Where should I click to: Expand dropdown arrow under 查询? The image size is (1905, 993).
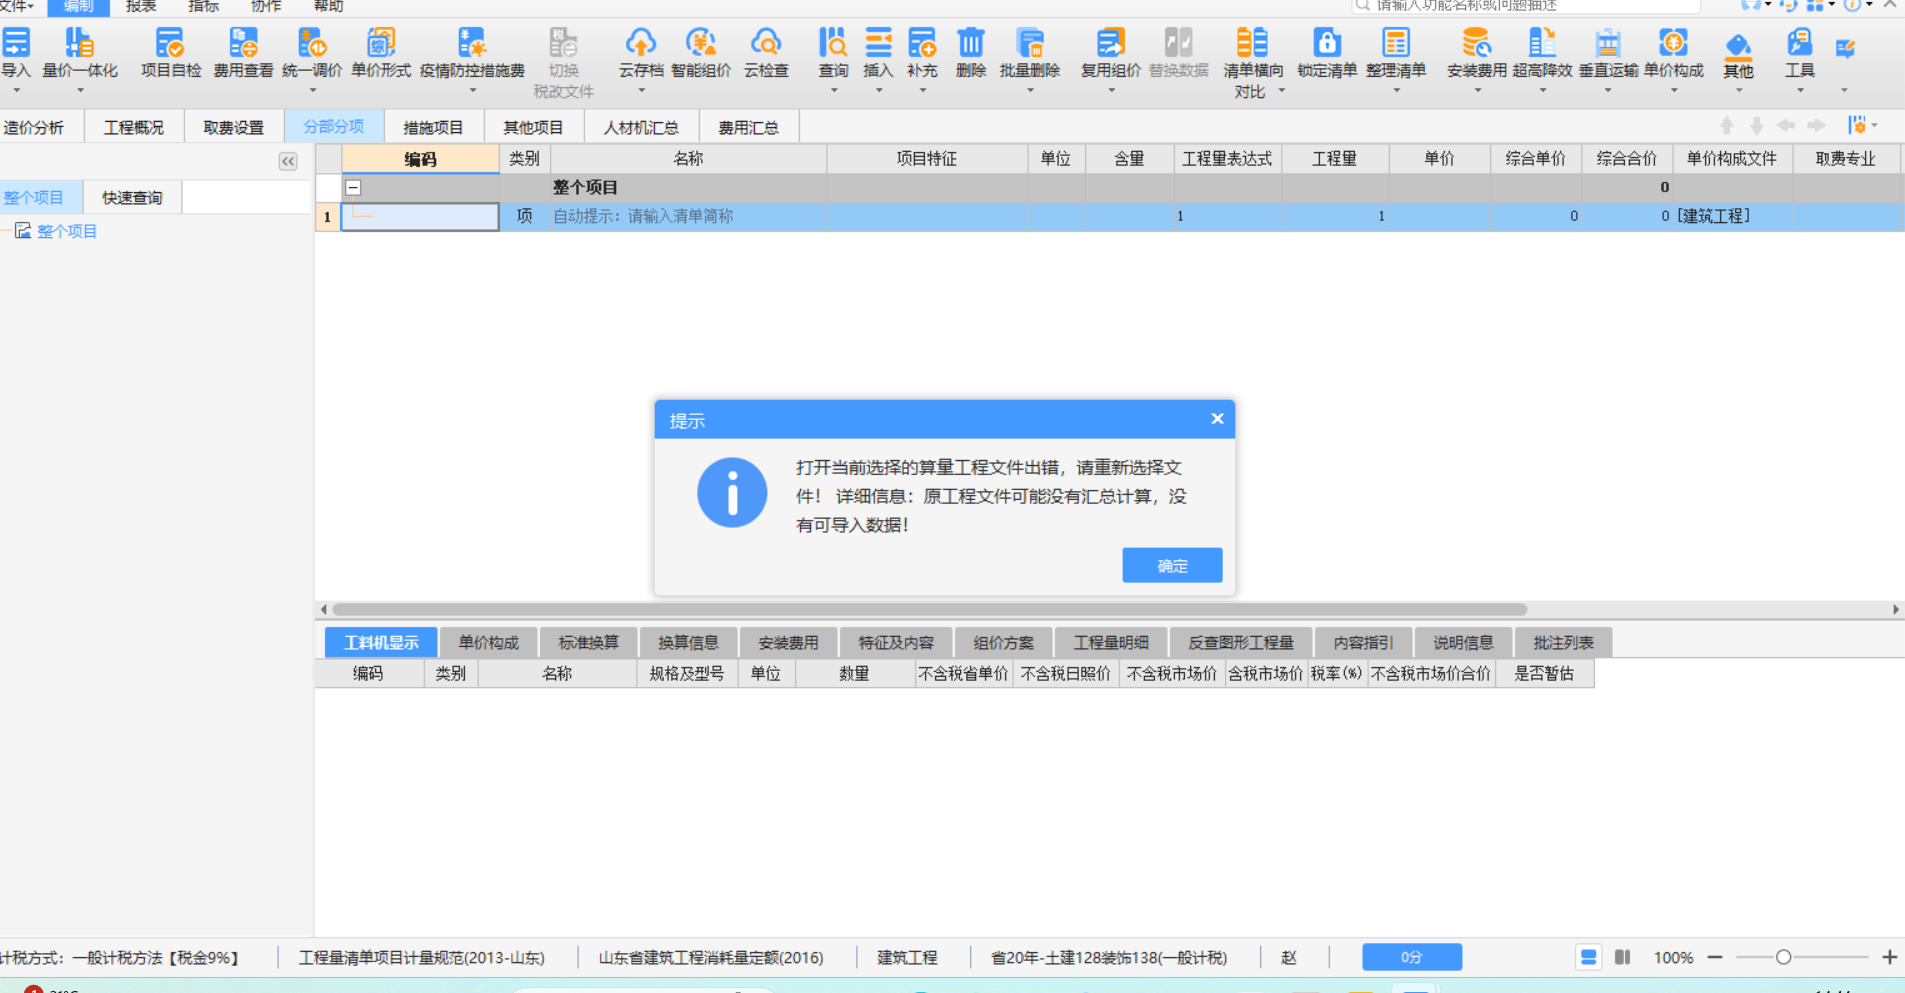coord(833,91)
